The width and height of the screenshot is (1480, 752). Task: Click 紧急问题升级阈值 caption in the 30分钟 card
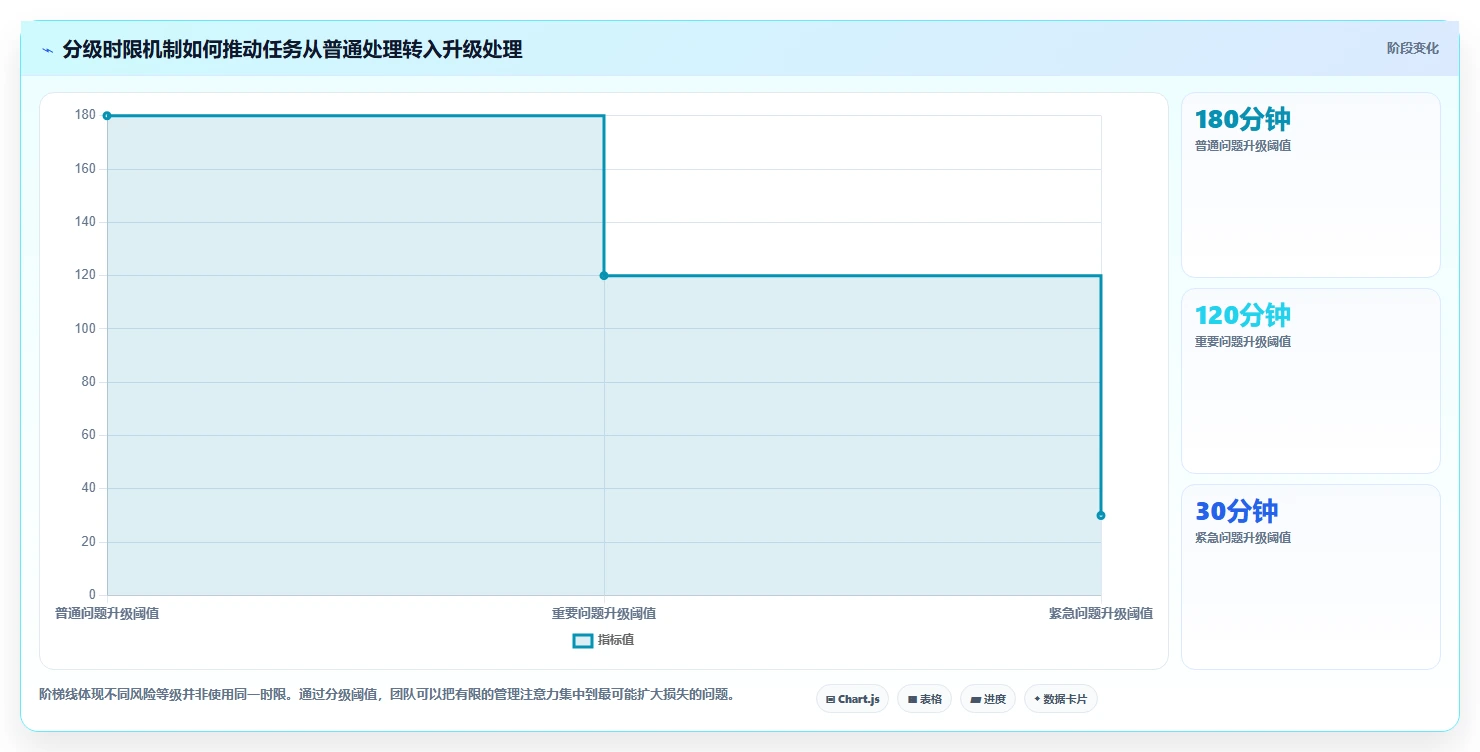click(1243, 538)
